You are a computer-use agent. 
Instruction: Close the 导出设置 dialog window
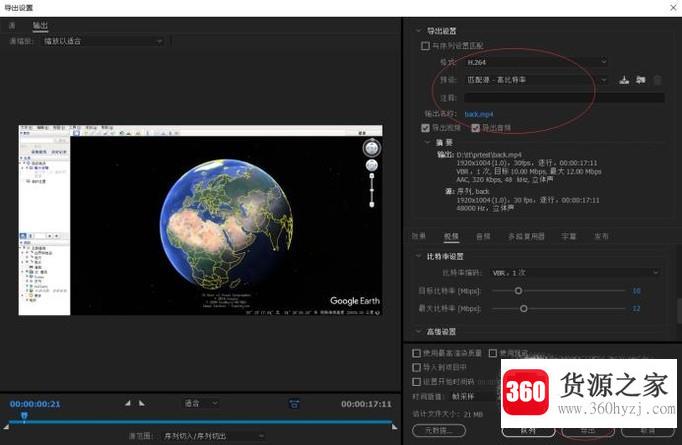673,7
